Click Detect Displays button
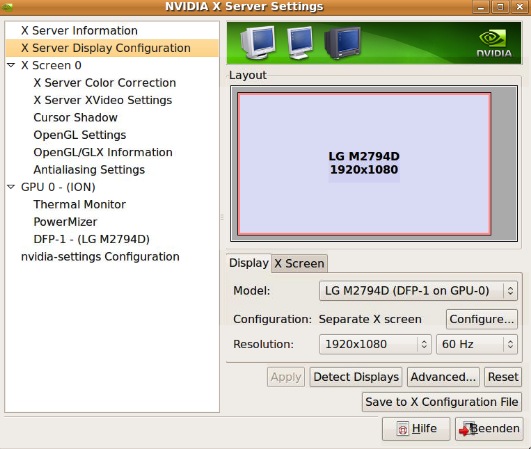The height and width of the screenshot is (449, 531). coord(356,377)
